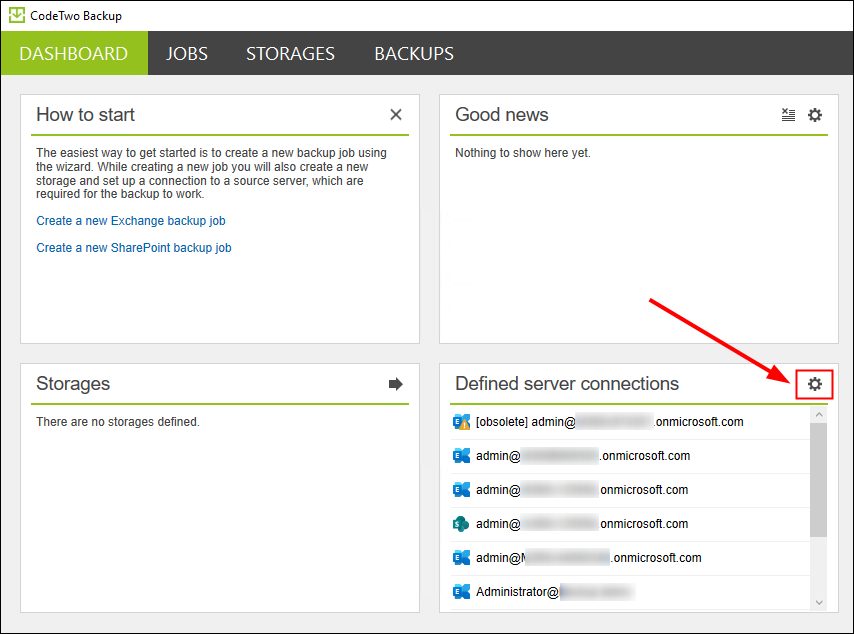
Task: Click the connections list scroll up arrow
Action: coord(819,415)
